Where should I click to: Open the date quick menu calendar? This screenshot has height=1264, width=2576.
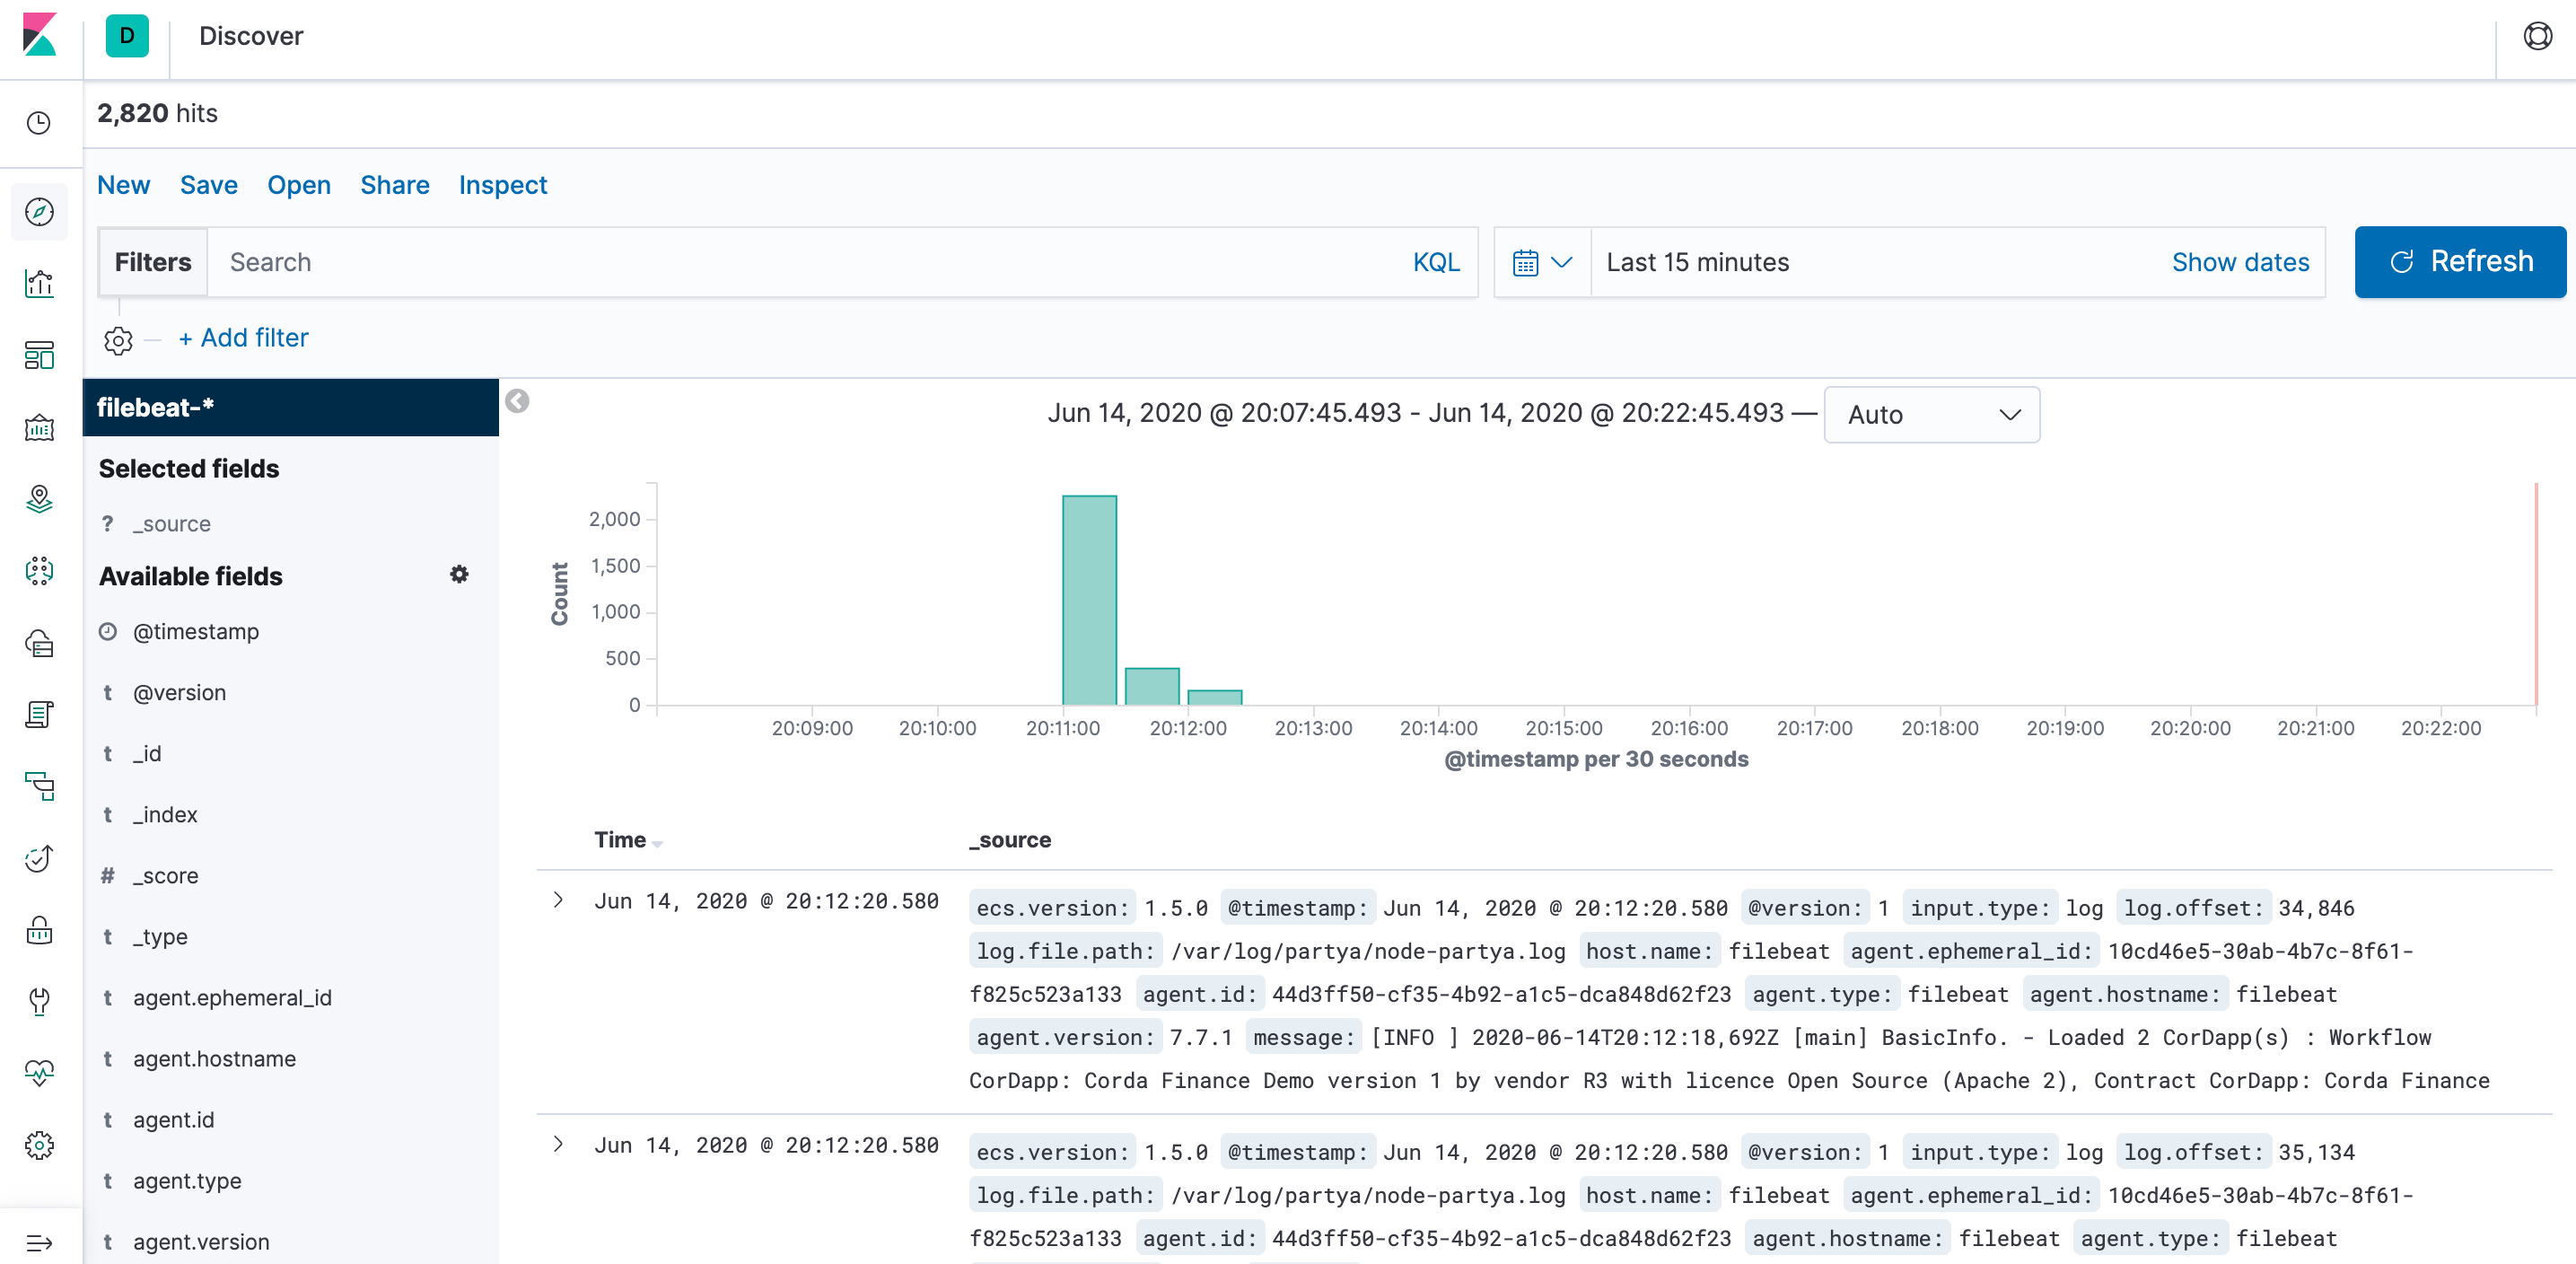click(x=1542, y=262)
